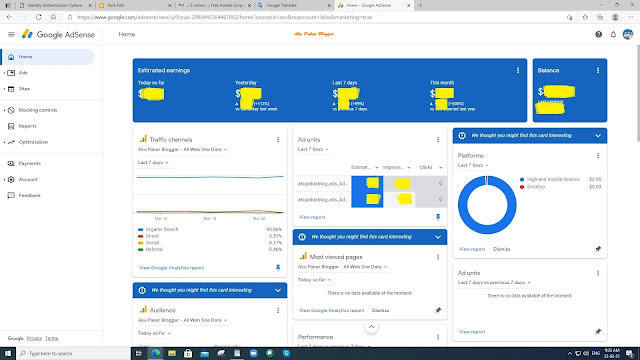Open View report in Platforms card
Image resolution: width=640 pixels, height=360 pixels.
pyautogui.click(x=472, y=249)
